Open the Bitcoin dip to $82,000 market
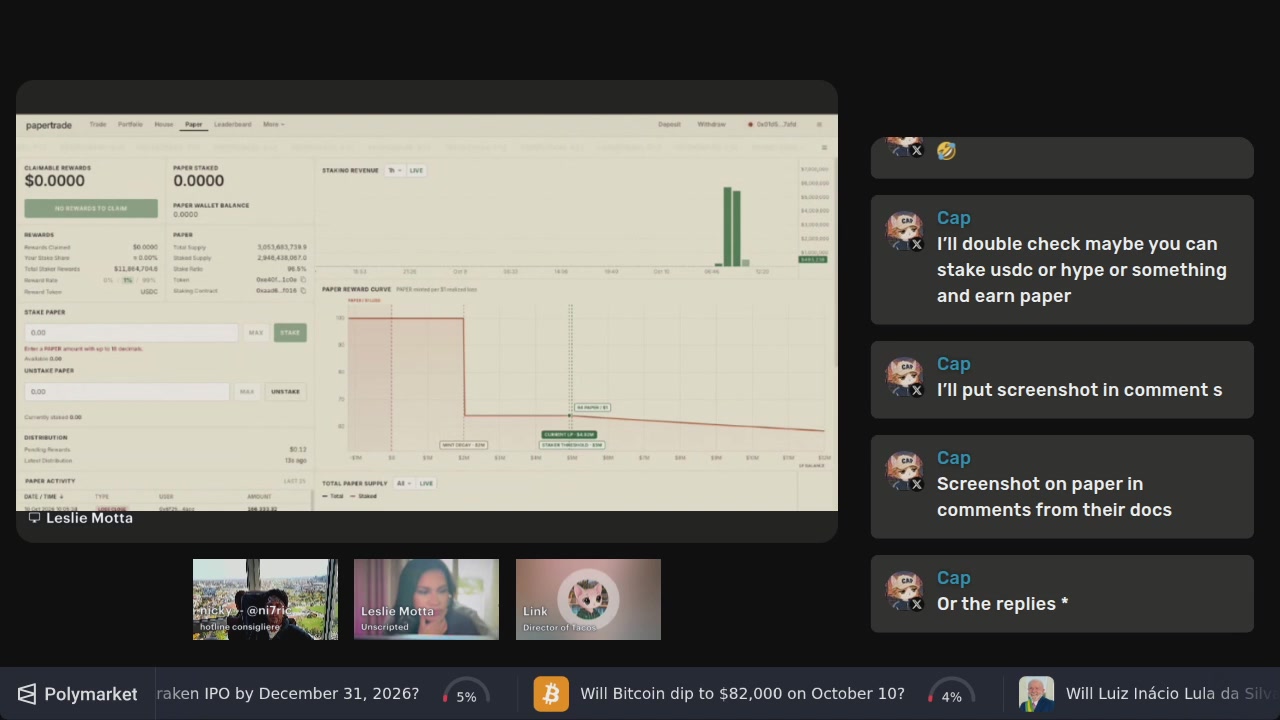This screenshot has height=720, width=1280. (742, 694)
